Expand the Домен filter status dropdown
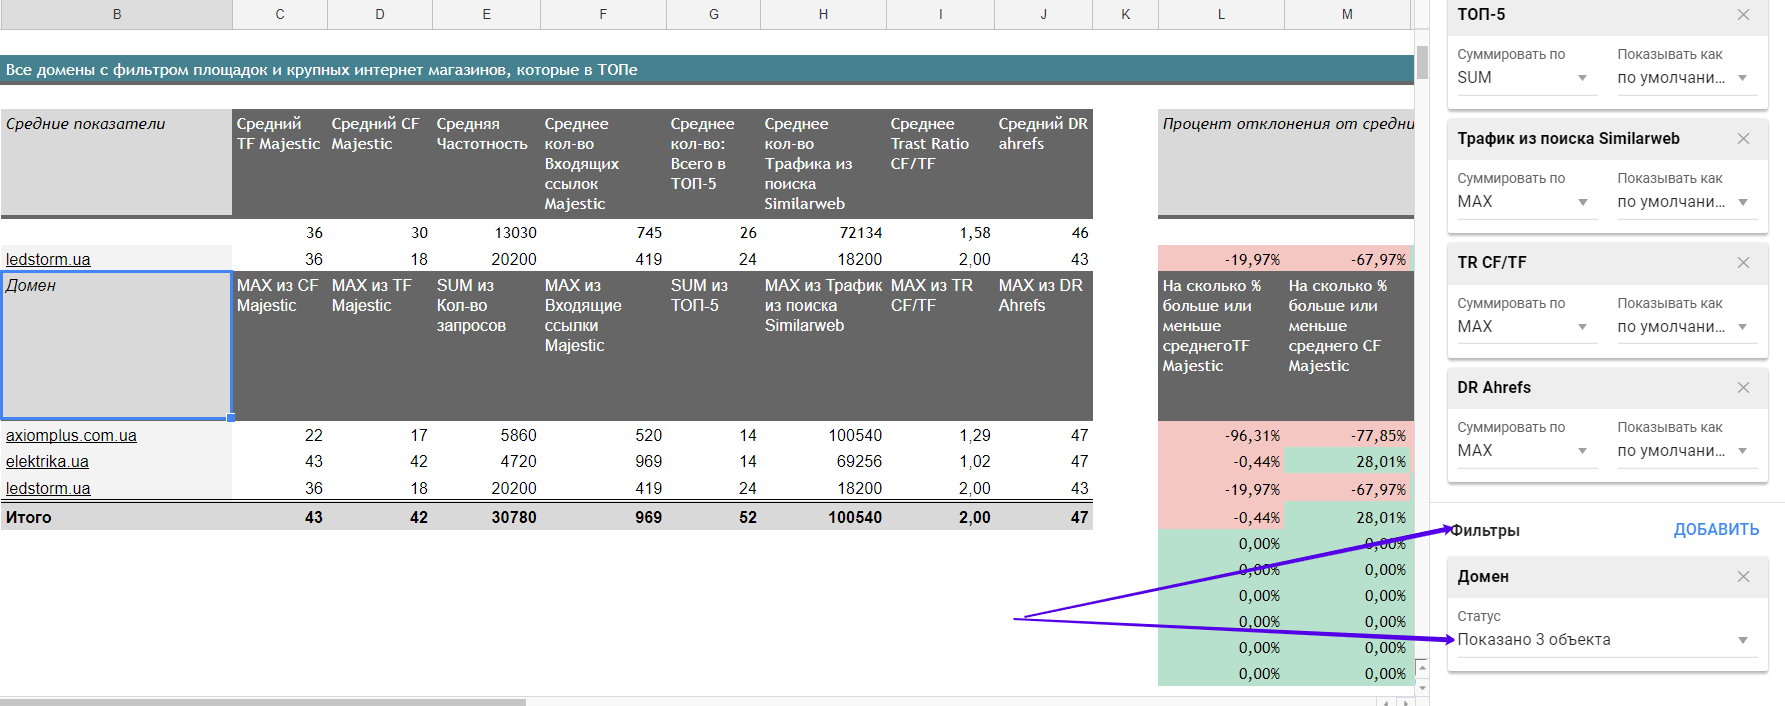The image size is (1785, 706). tap(1602, 640)
